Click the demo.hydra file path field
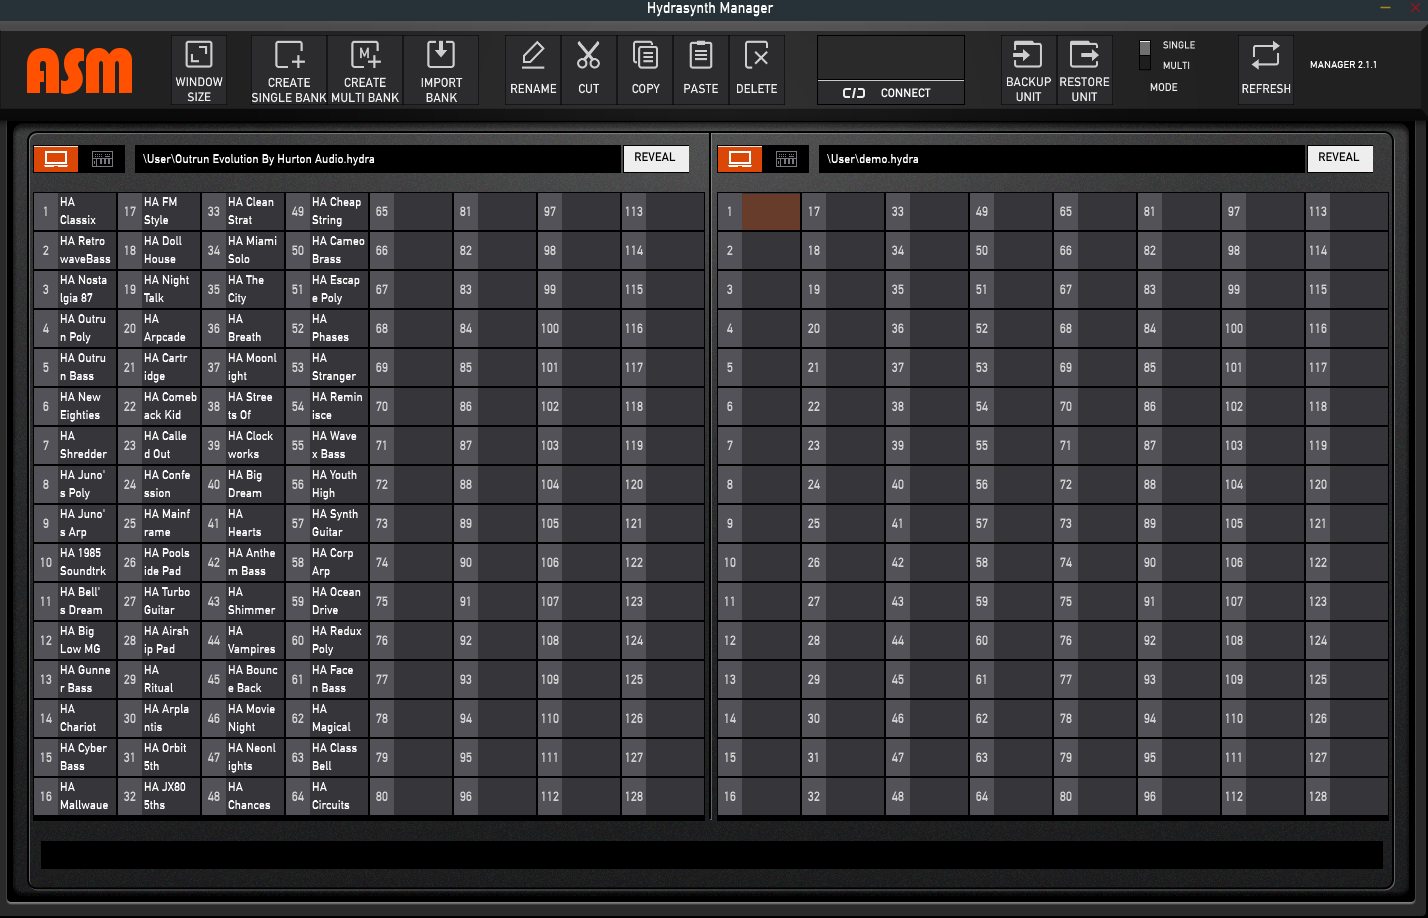The height and width of the screenshot is (918, 1428). [1062, 159]
